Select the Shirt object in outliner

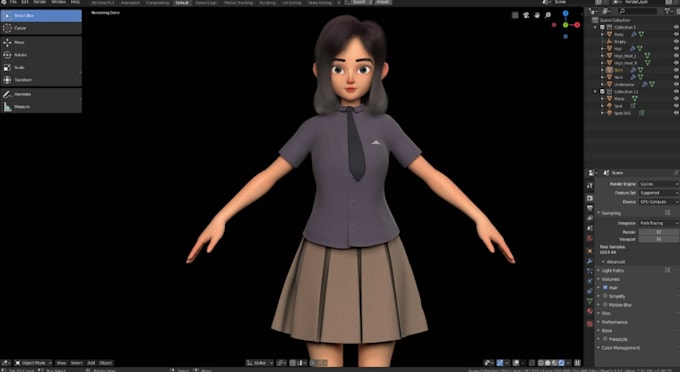click(x=619, y=70)
